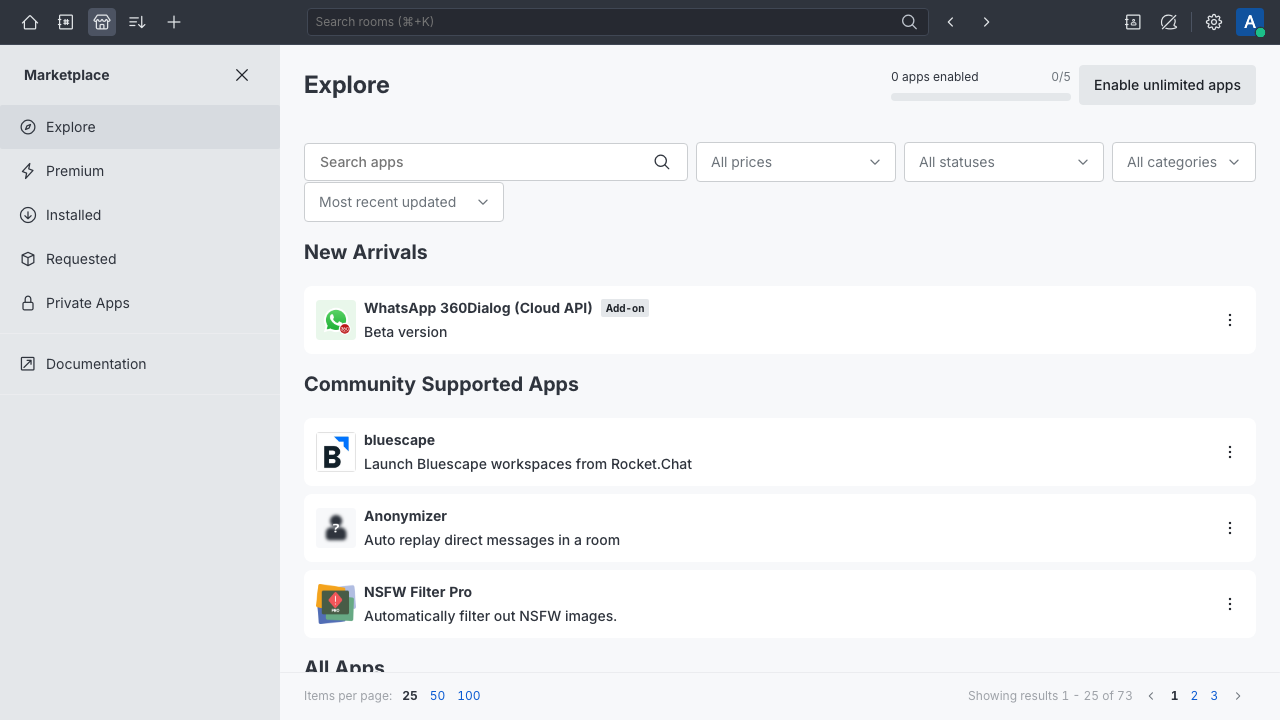This screenshot has height=720, width=1280.
Task: Set items per page to 25
Action: pos(410,696)
